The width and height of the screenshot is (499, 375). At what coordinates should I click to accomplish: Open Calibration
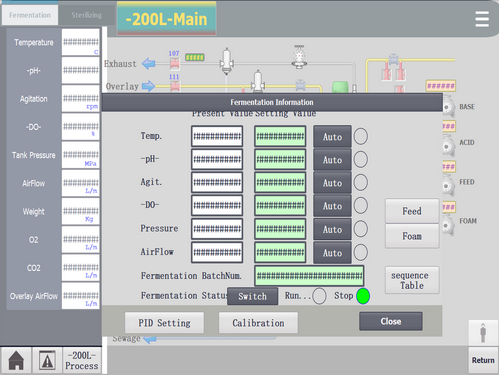click(258, 323)
